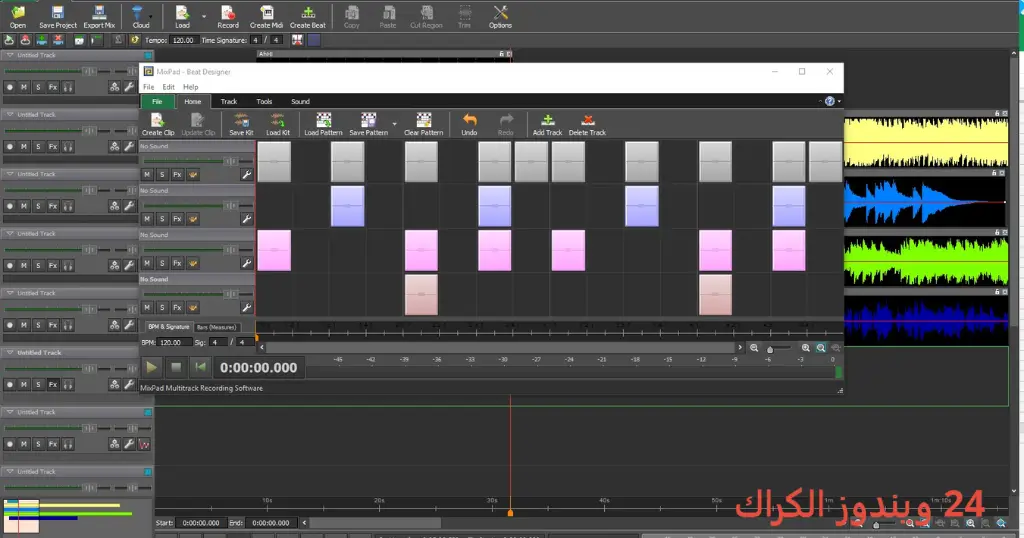Click Save Project in the main toolbar

point(57,17)
